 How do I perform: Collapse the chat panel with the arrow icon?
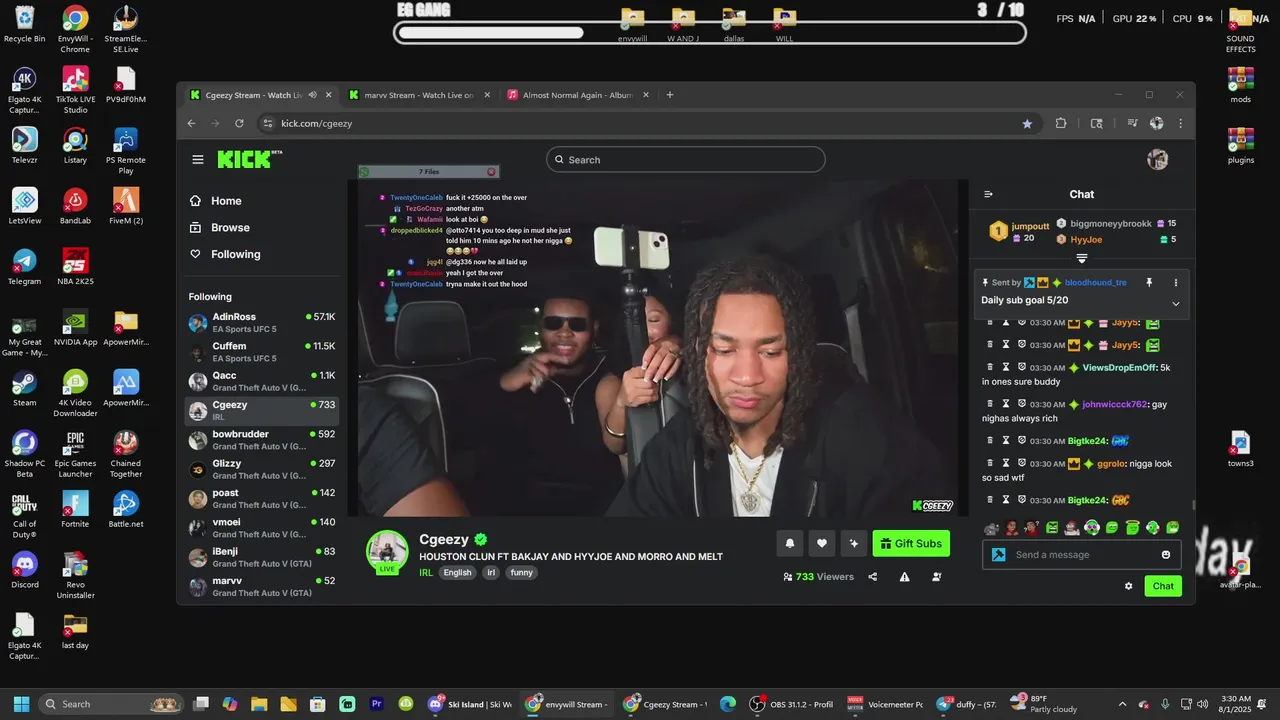pos(988,194)
